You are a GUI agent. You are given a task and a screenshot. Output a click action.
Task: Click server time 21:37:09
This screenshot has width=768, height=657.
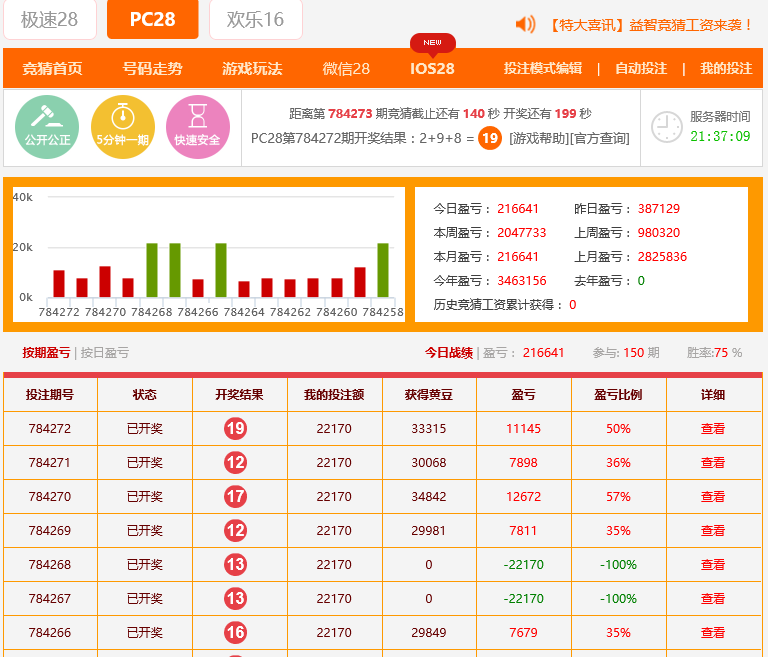720,136
